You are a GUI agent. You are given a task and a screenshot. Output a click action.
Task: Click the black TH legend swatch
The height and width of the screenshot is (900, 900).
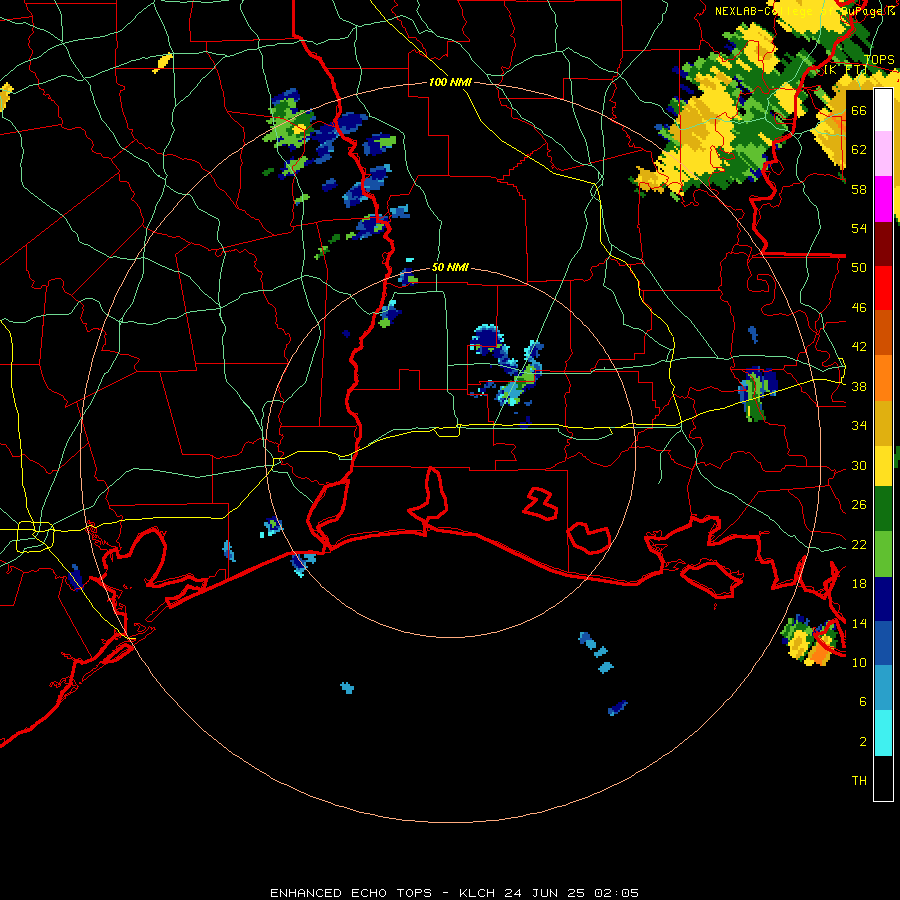point(883,778)
